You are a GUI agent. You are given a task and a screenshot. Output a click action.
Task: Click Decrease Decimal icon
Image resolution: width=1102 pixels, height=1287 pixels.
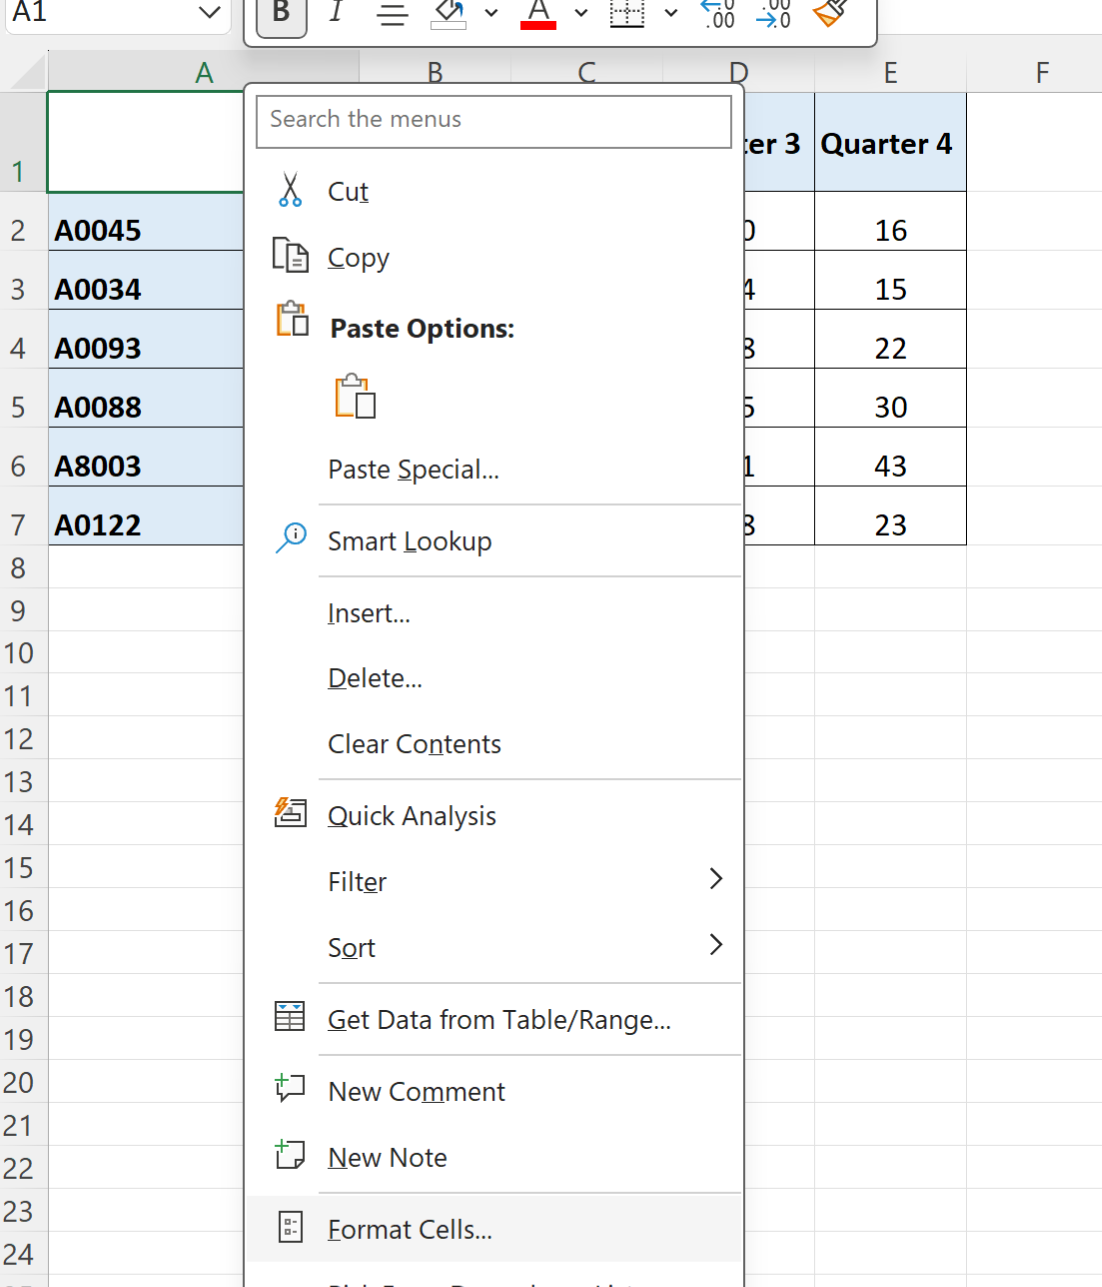coord(773,14)
